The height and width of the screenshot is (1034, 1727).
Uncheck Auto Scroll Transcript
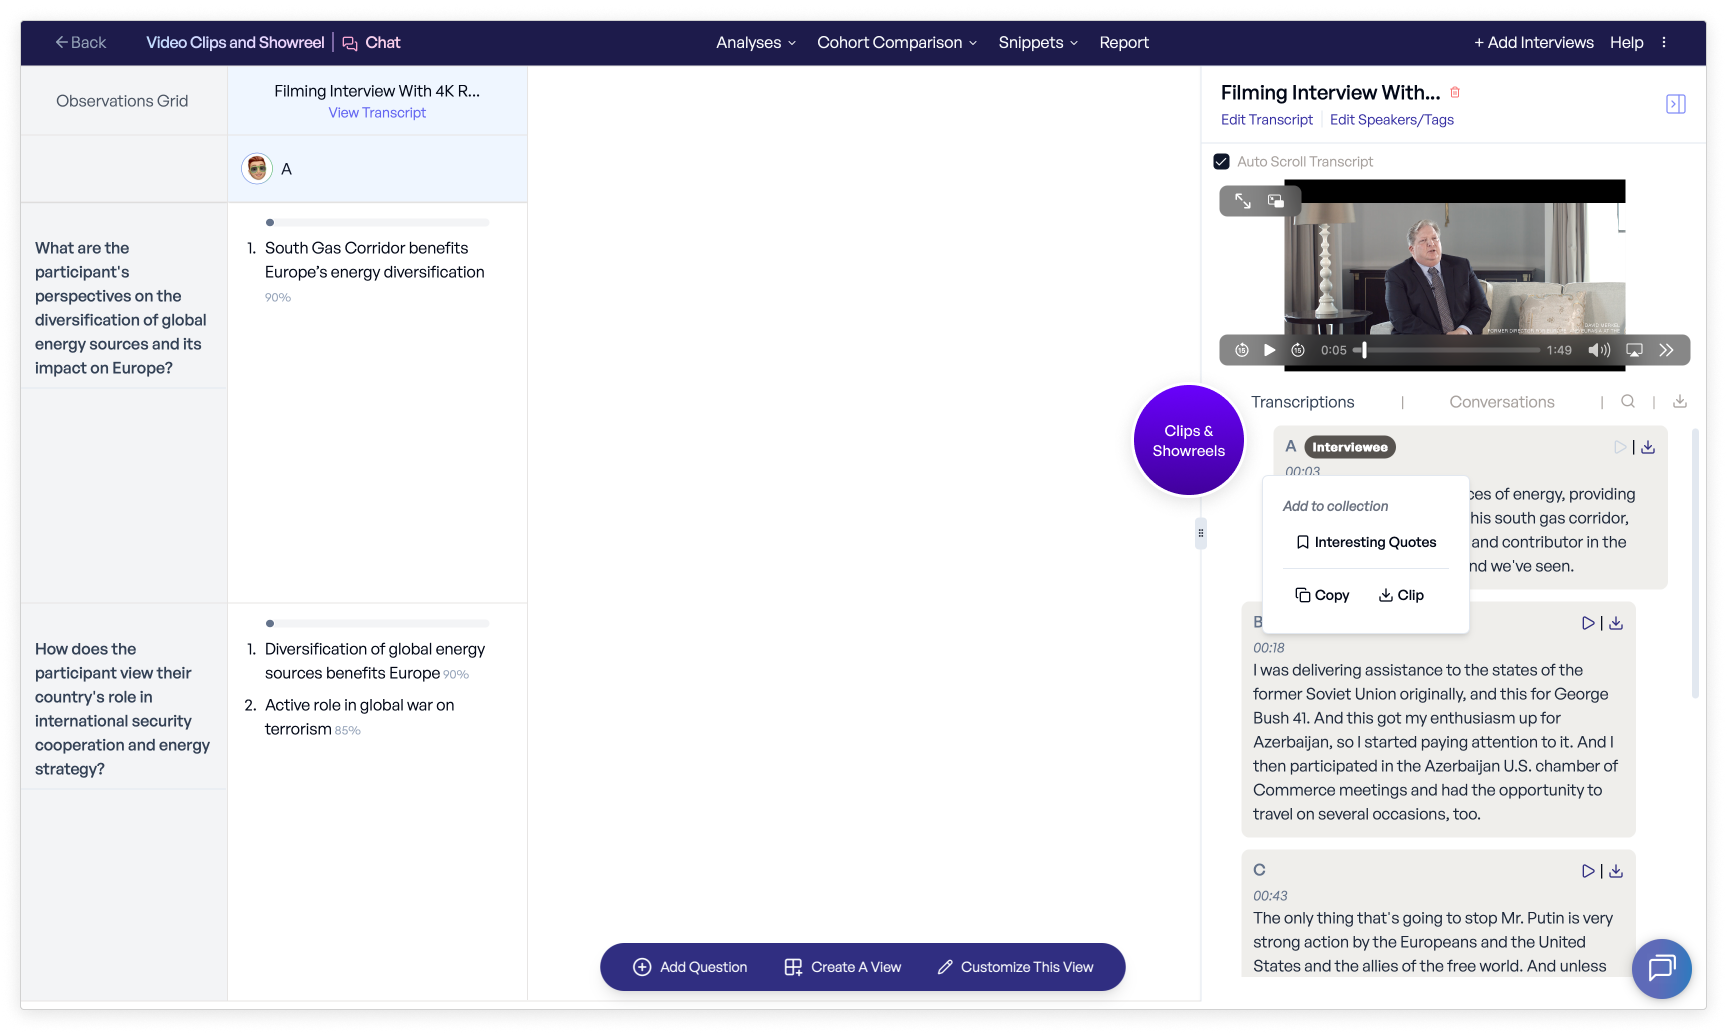coord(1221,162)
